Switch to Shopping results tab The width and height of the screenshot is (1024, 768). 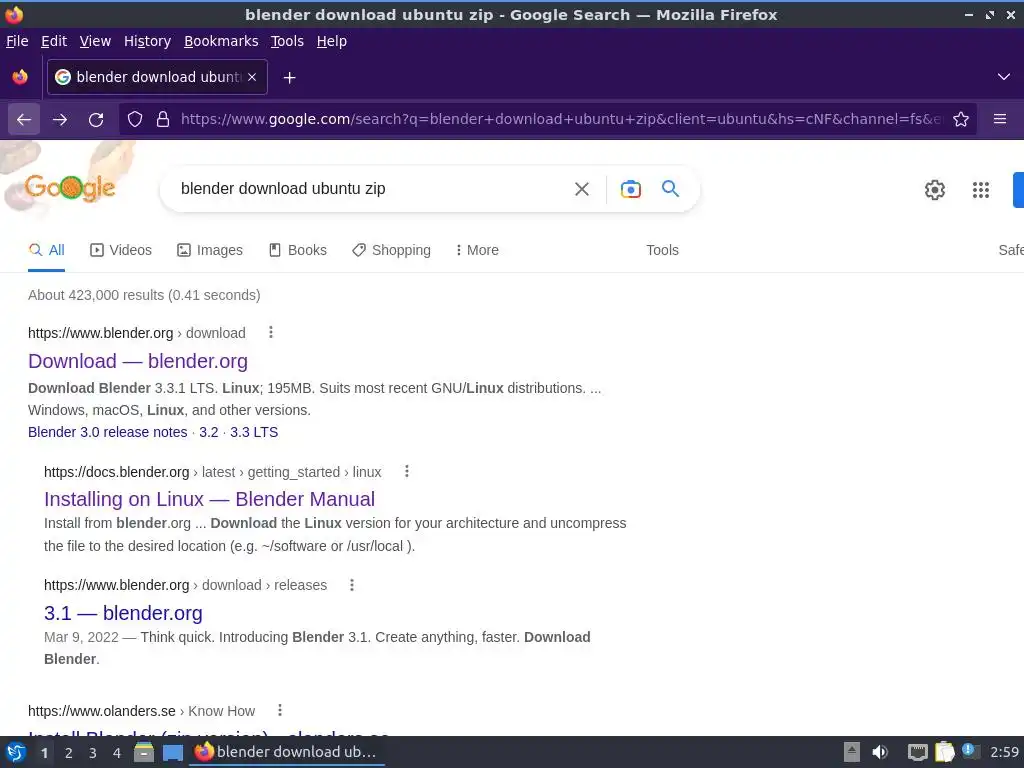(x=391, y=250)
